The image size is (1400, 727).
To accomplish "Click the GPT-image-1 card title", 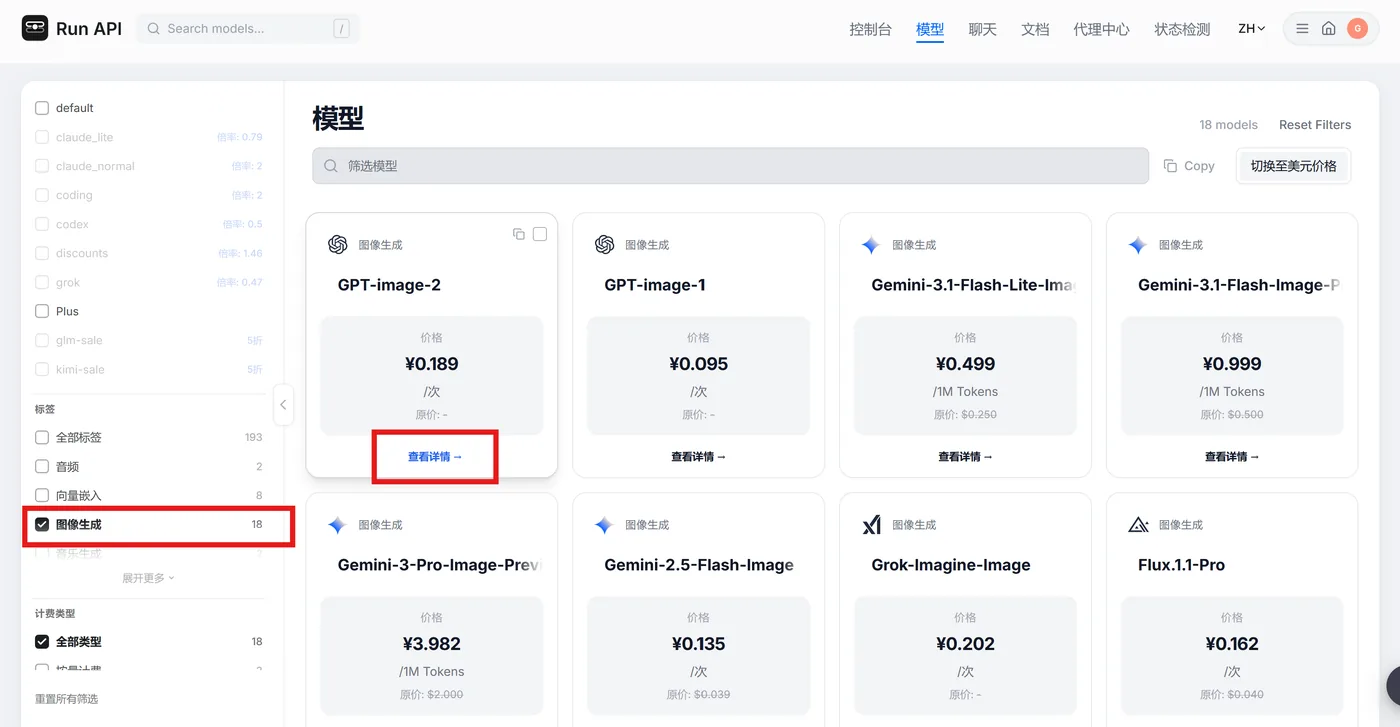I will tap(655, 285).
